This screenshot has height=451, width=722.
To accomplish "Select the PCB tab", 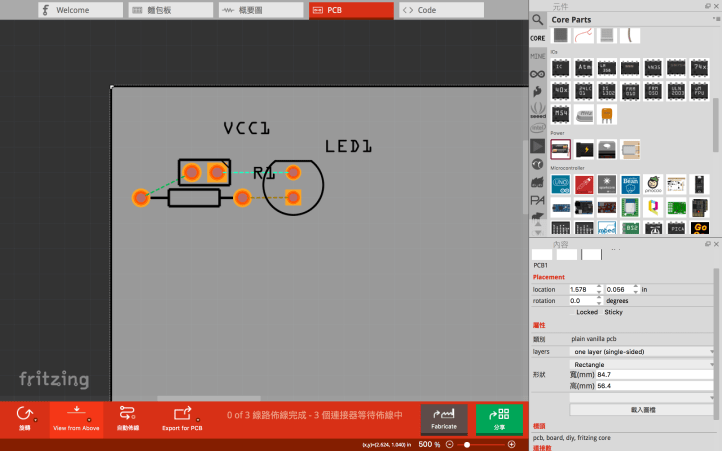I will click(x=351, y=10).
